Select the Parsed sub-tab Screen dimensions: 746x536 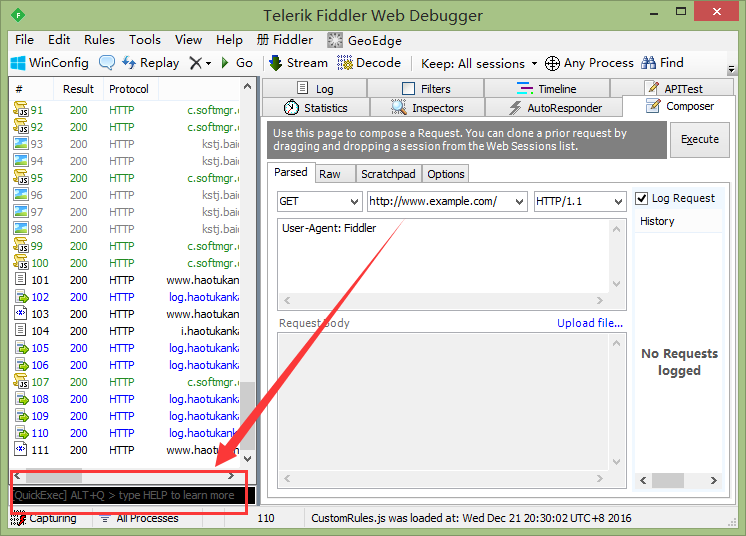291,172
